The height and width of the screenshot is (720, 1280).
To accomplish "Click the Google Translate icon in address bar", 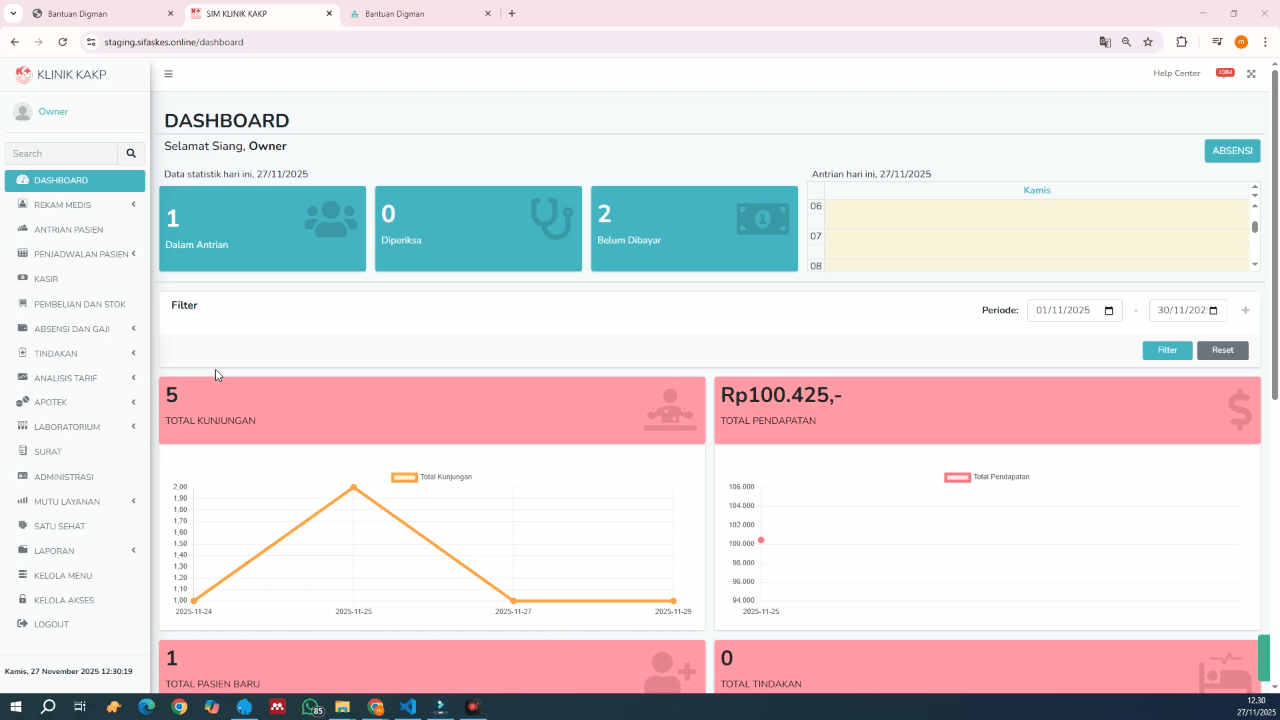I will pos(1105,42).
